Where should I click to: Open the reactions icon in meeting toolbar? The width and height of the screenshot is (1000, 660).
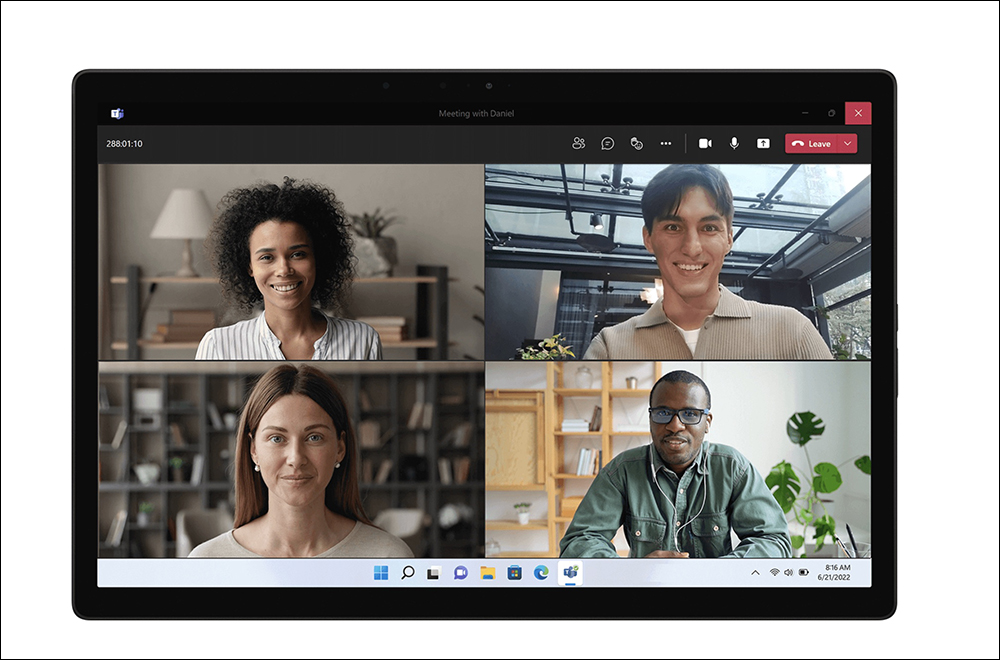(x=636, y=143)
